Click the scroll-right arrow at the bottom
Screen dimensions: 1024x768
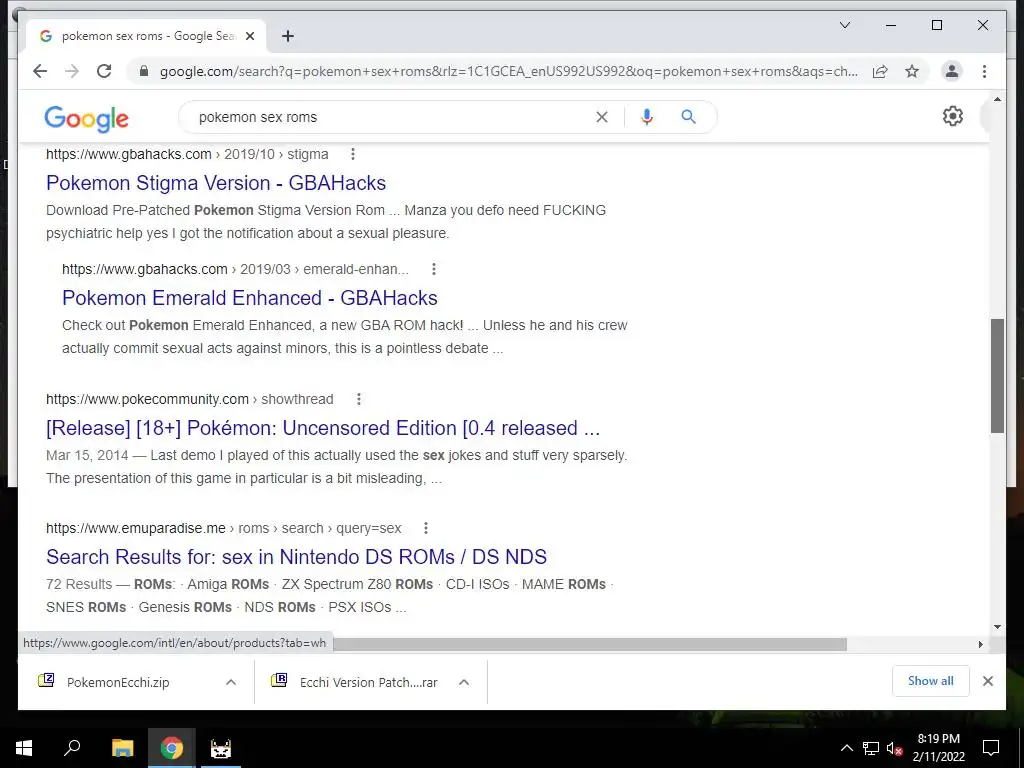point(980,644)
